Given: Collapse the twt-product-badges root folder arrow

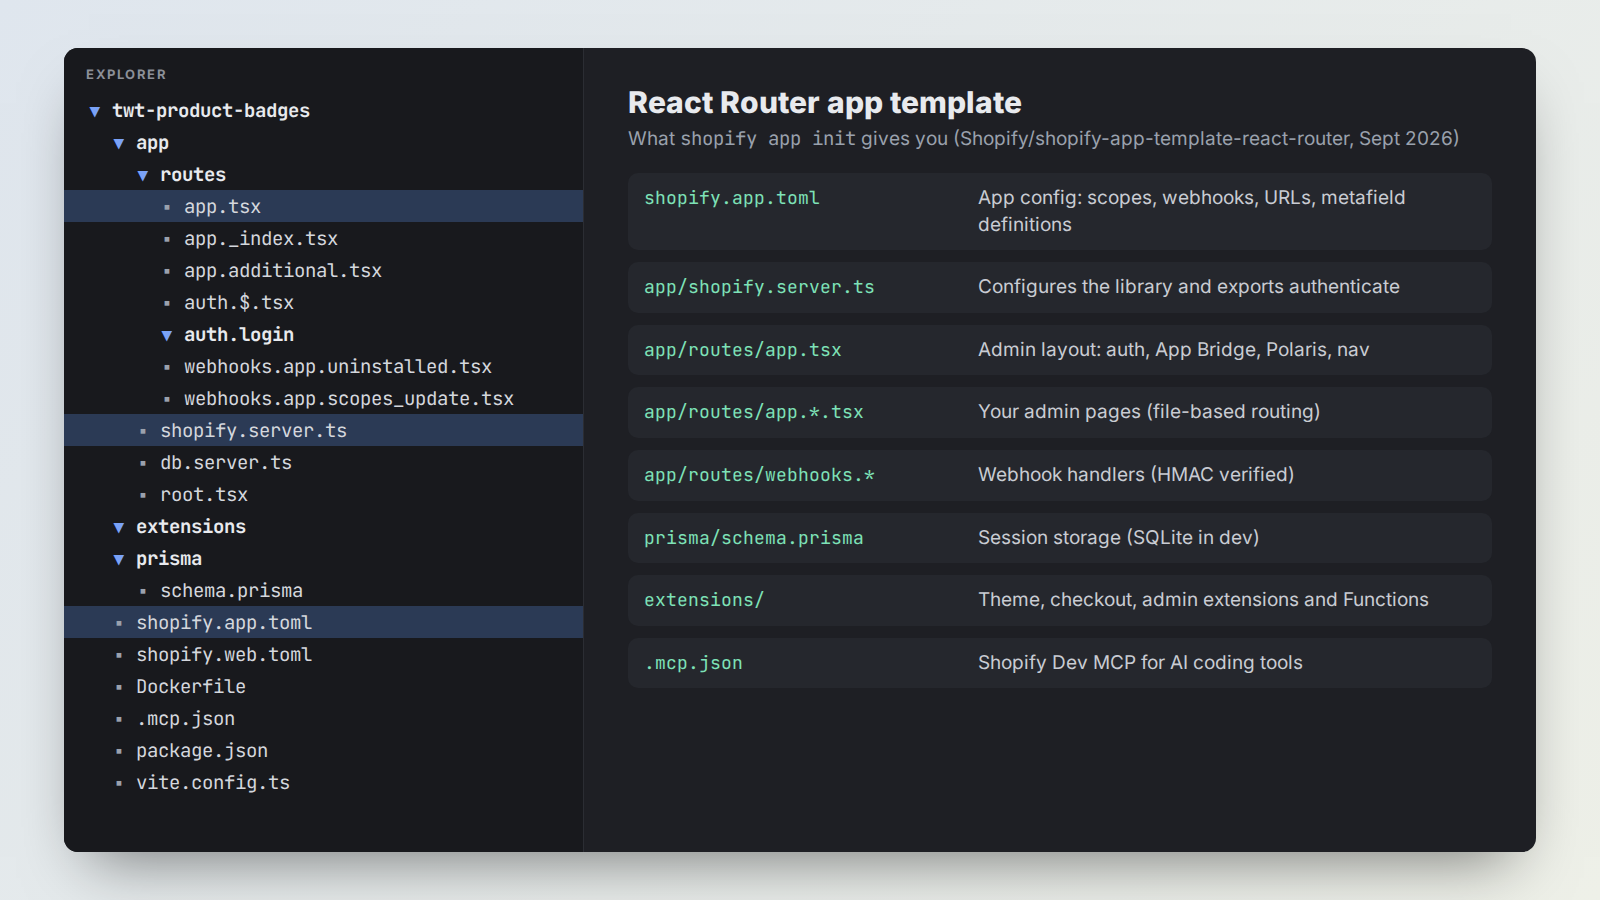Looking at the screenshot, I should tap(95, 111).
